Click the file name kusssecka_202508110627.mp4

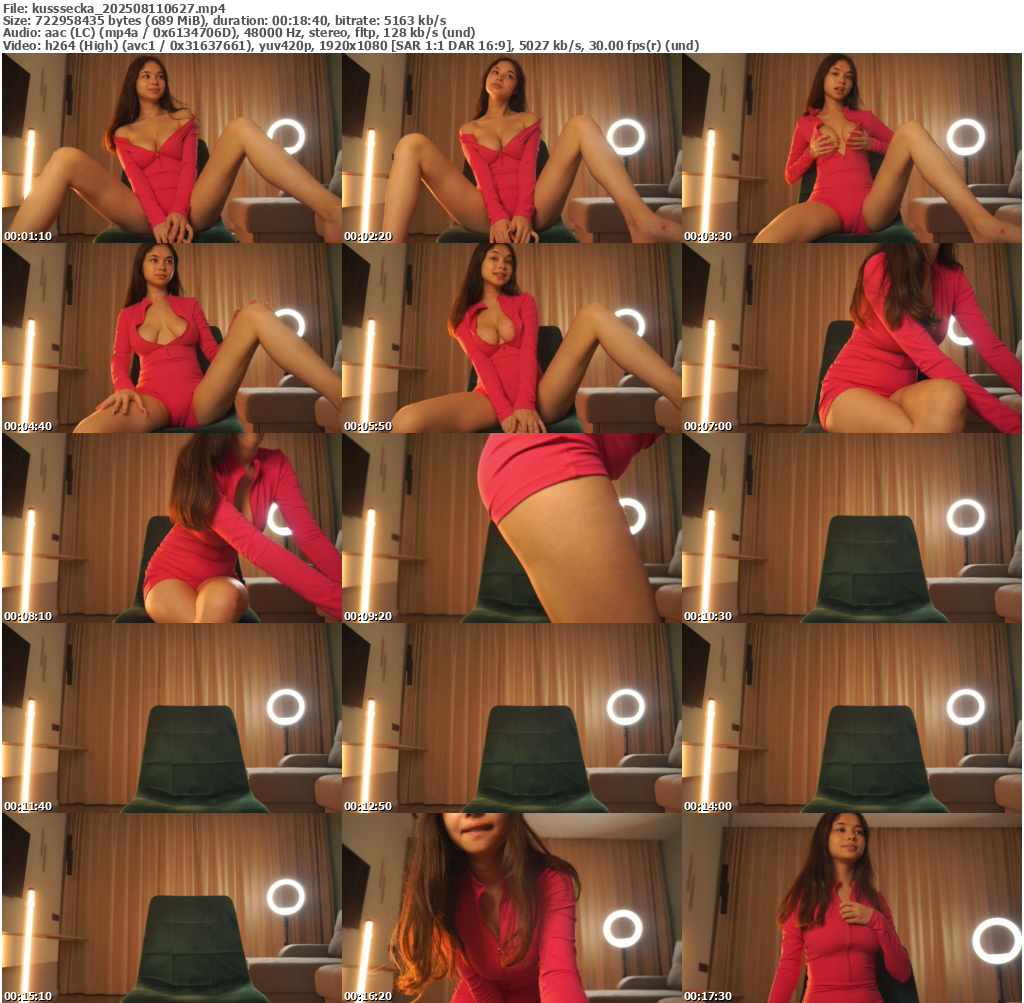[129, 8]
